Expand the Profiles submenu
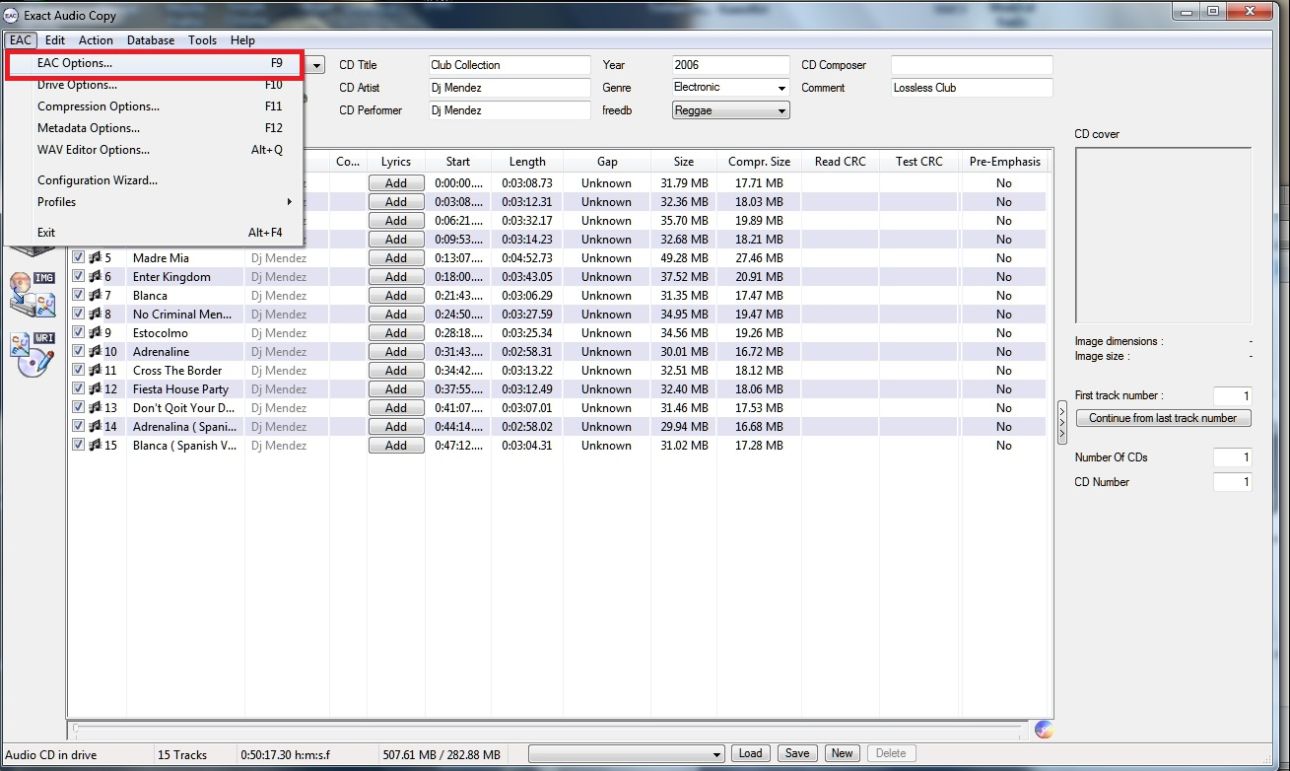The image size is (1290, 771). point(154,202)
